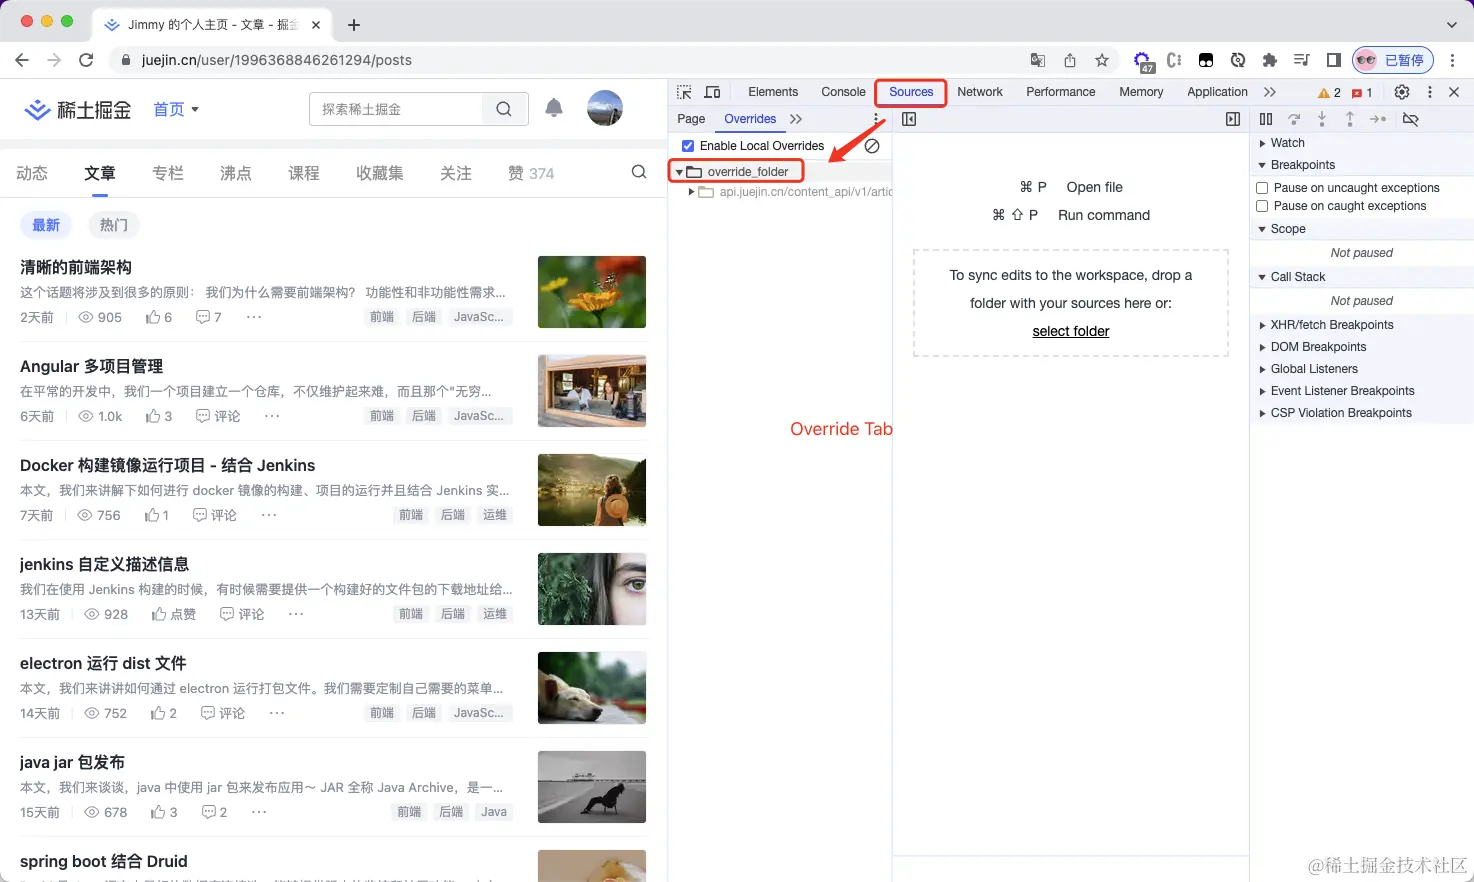Click the search magnifier in Juejin search box
The image size is (1474, 882).
coord(504,109)
